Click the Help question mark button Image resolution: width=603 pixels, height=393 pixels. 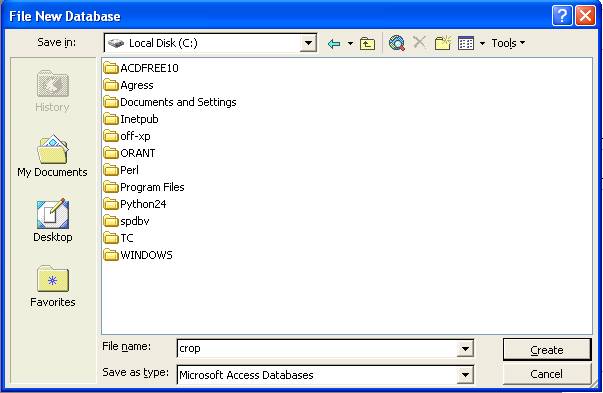click(562, 16)
